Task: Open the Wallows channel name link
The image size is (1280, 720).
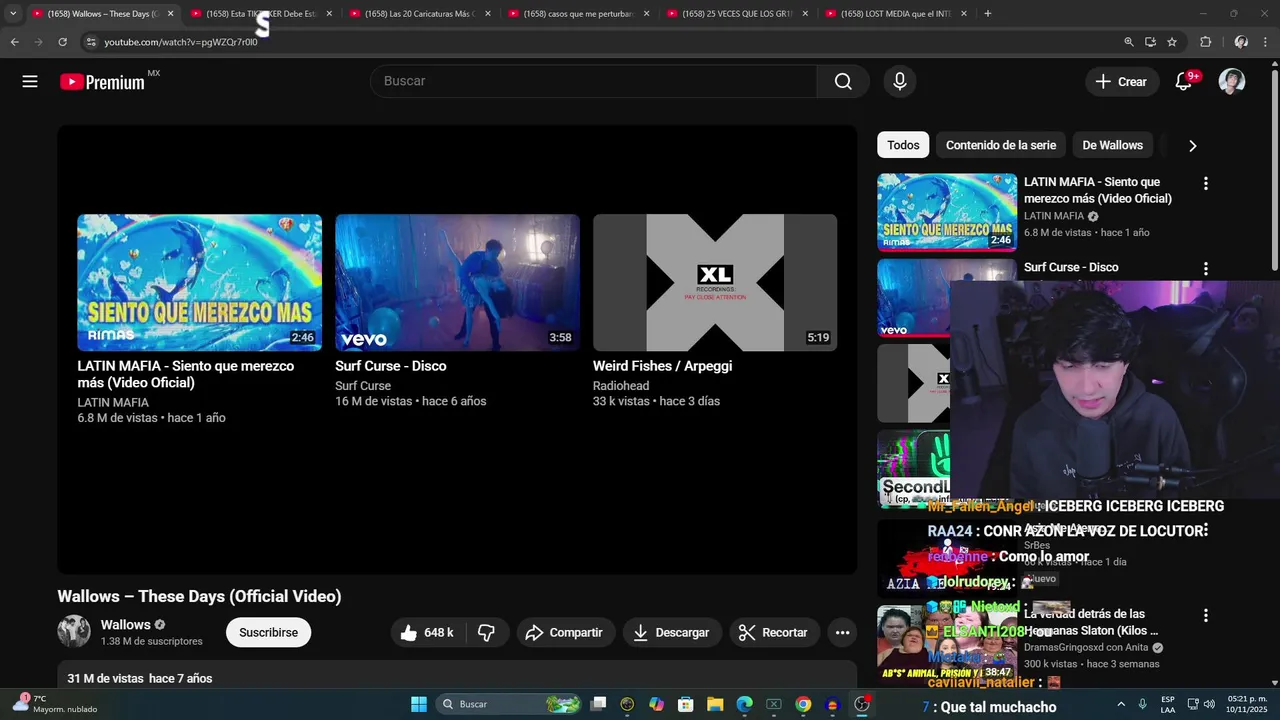Action: 126,625
